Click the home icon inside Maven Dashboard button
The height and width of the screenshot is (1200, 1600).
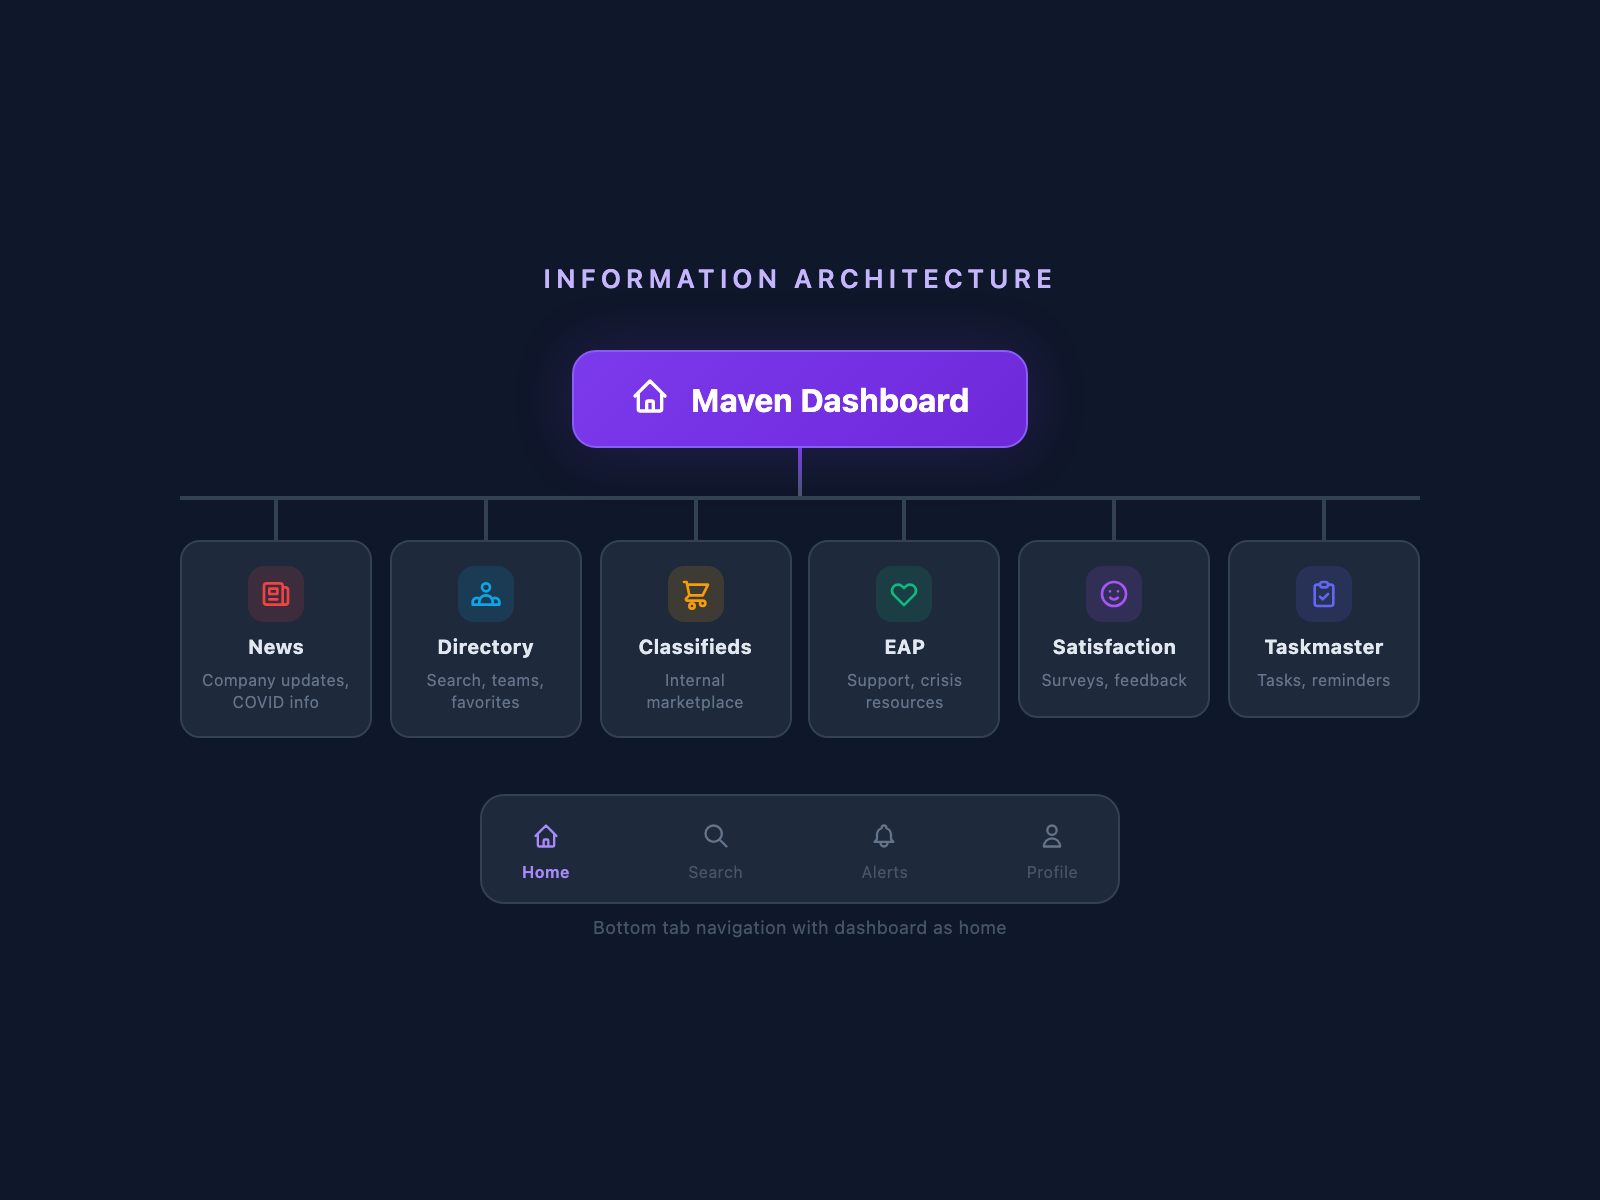click(x=649, y=399)
